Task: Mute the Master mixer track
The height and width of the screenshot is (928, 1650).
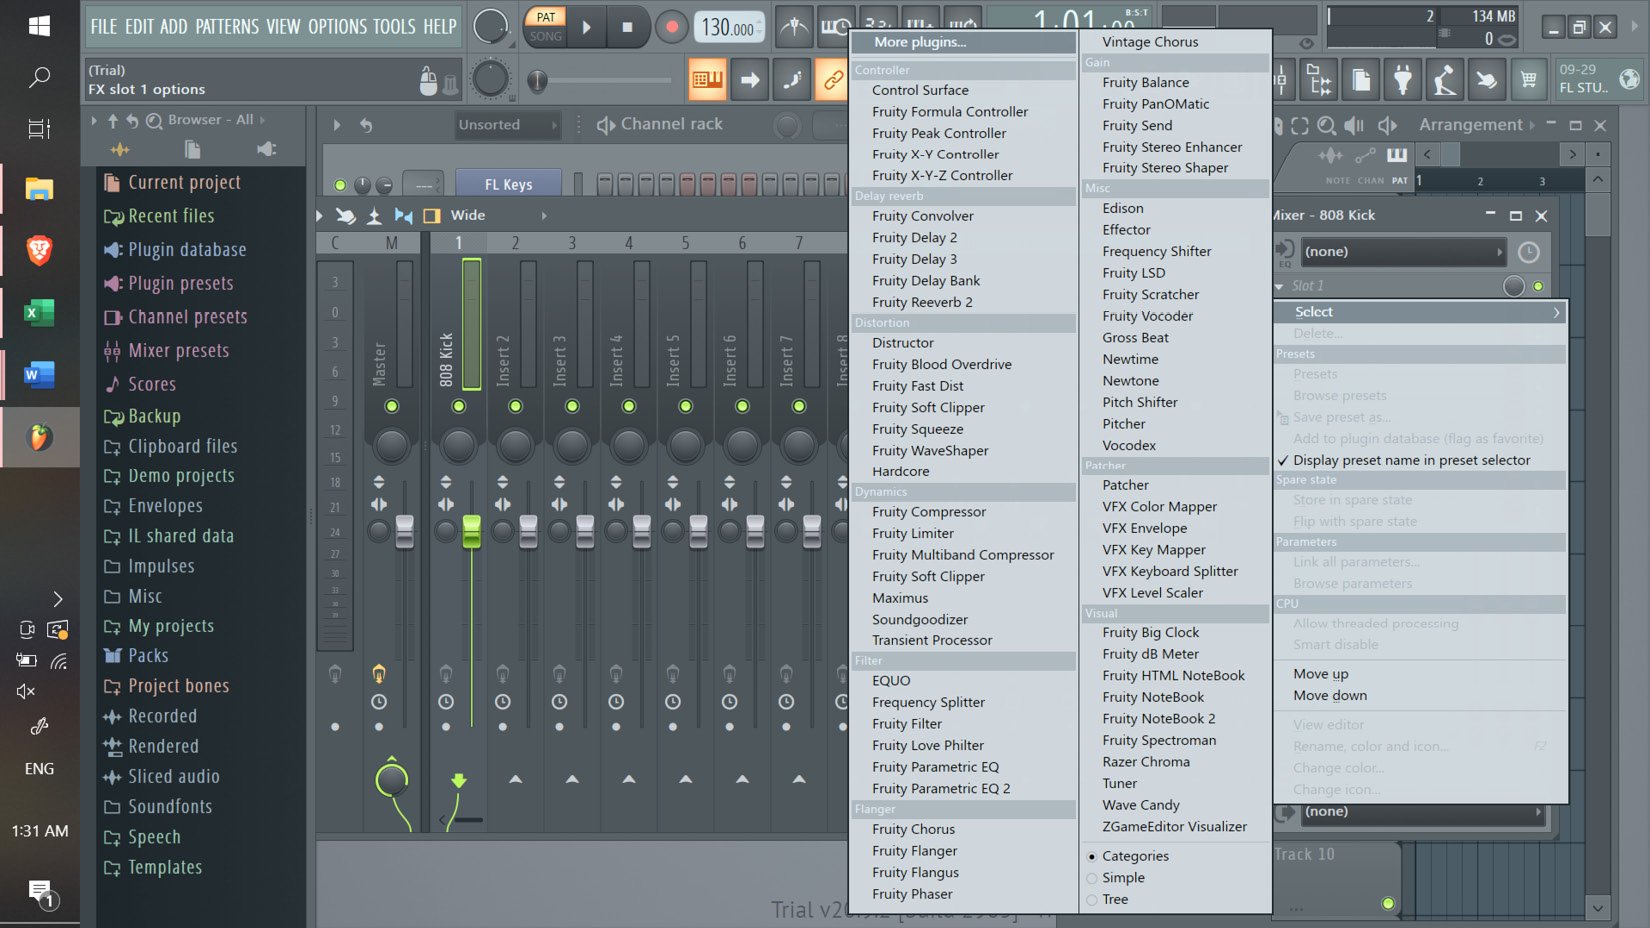Action: [391, 406]
